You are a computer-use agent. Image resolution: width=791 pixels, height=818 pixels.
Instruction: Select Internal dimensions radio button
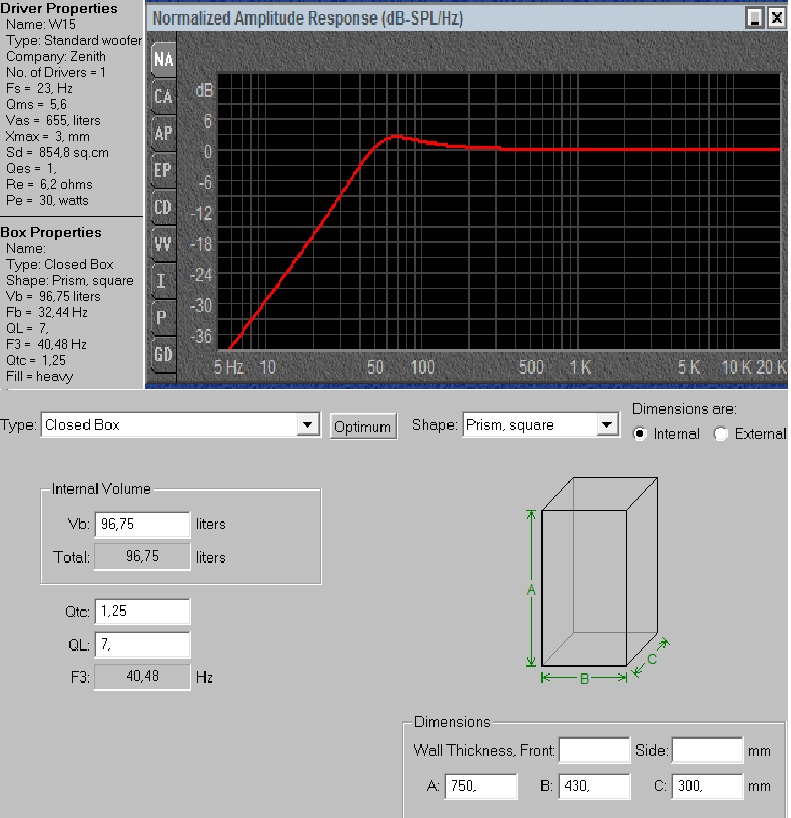639,434
